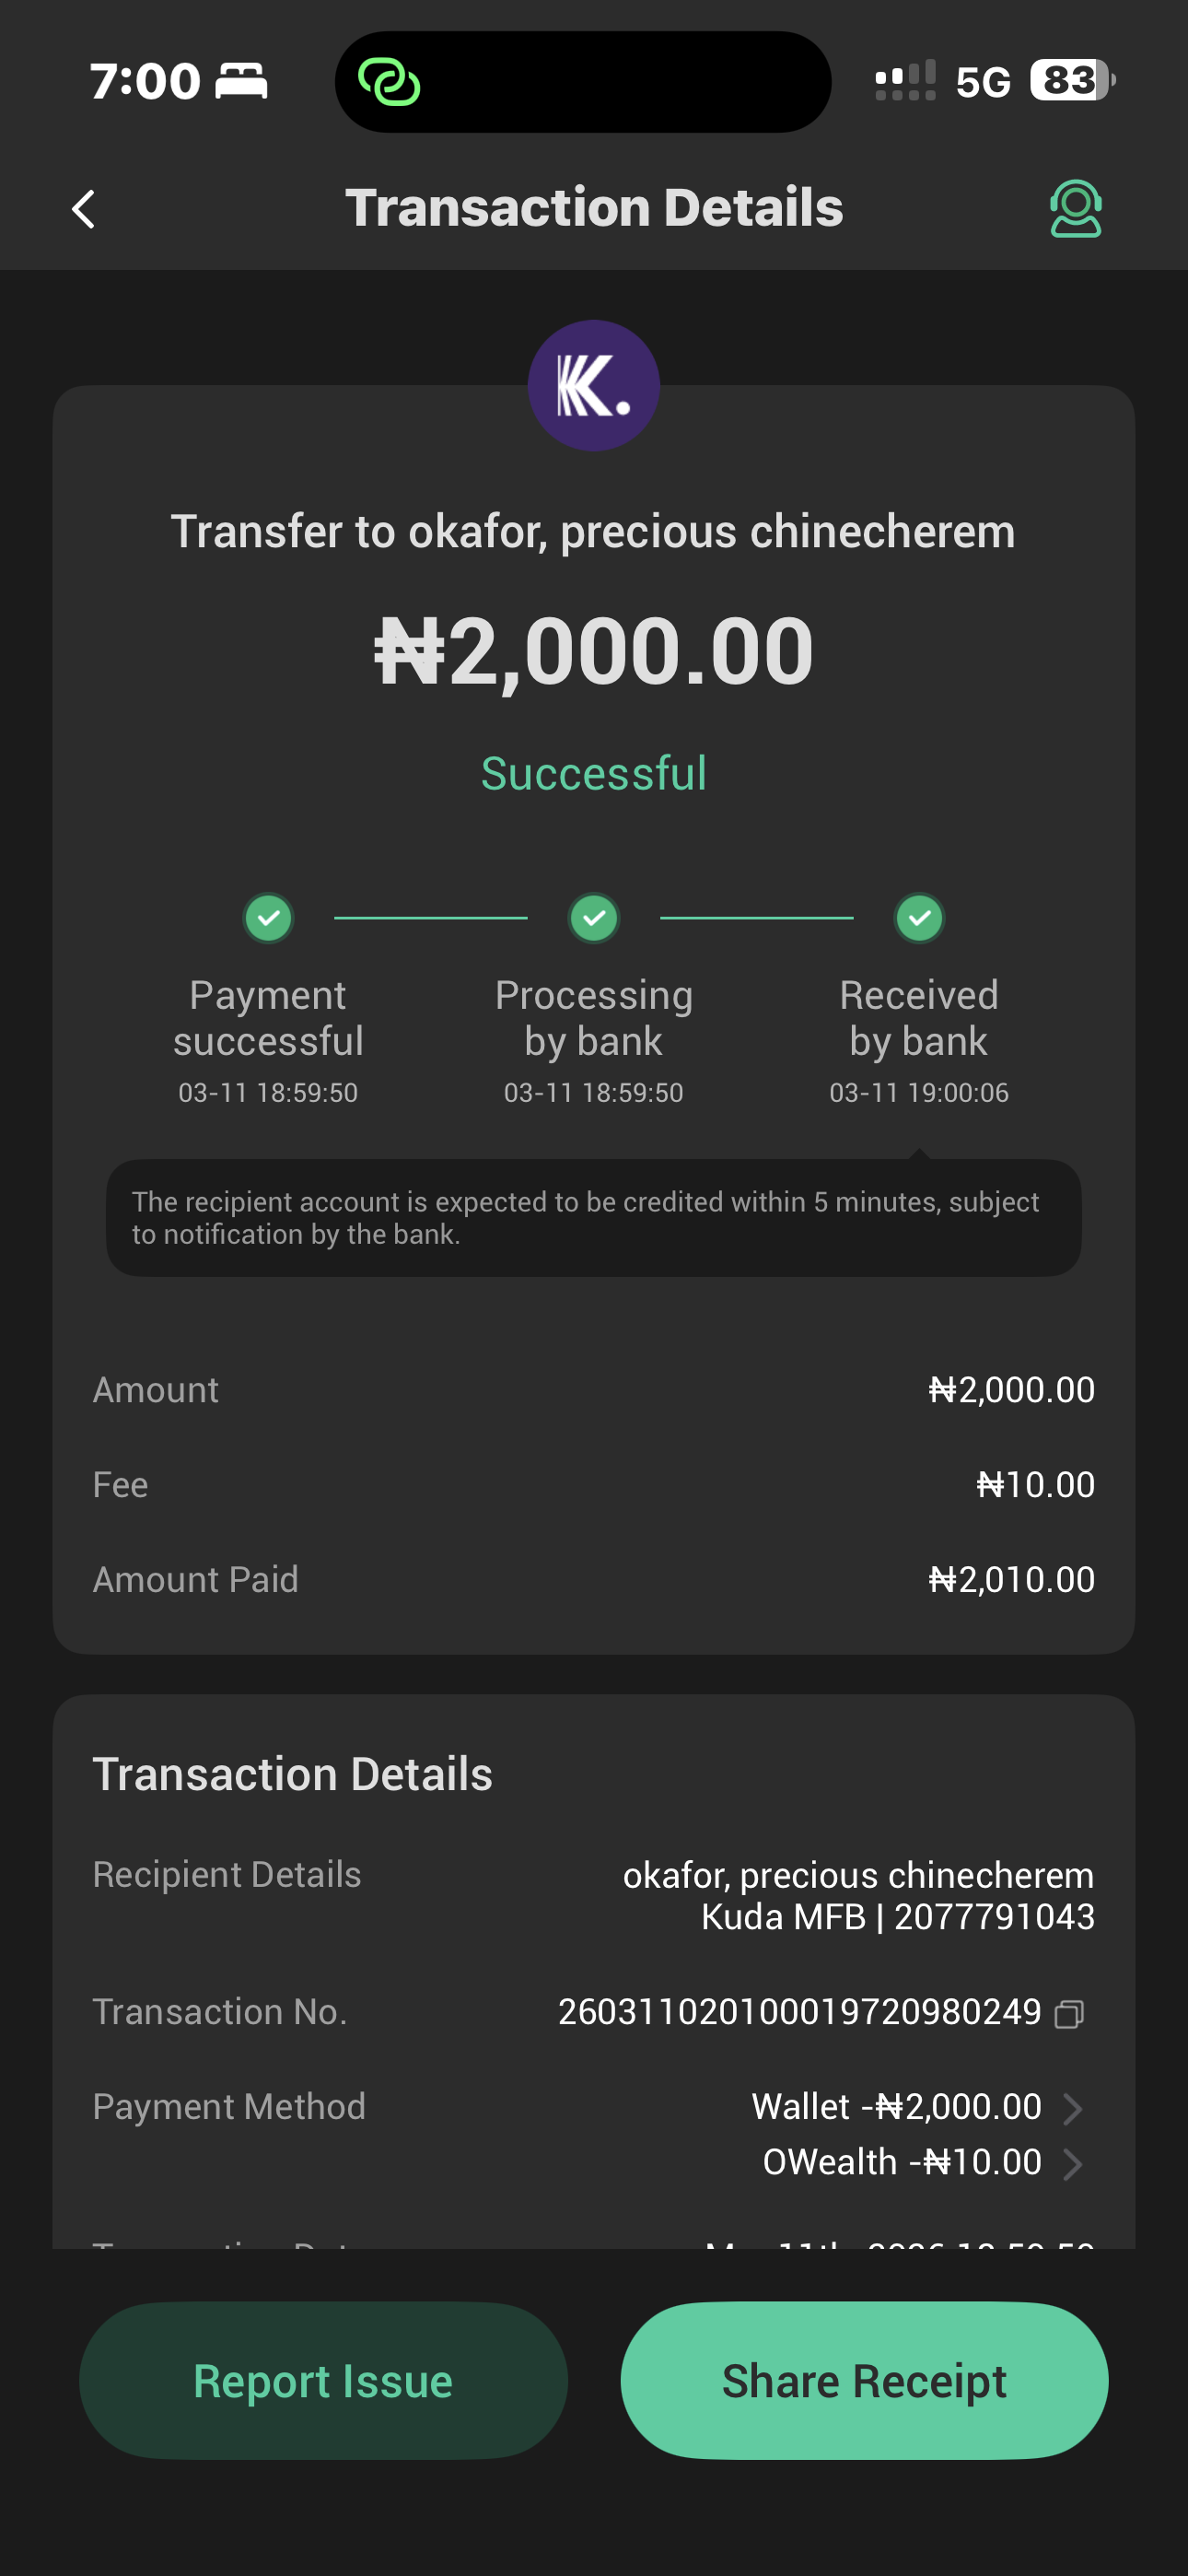Copy the transaction number

click(1069, 2013)
